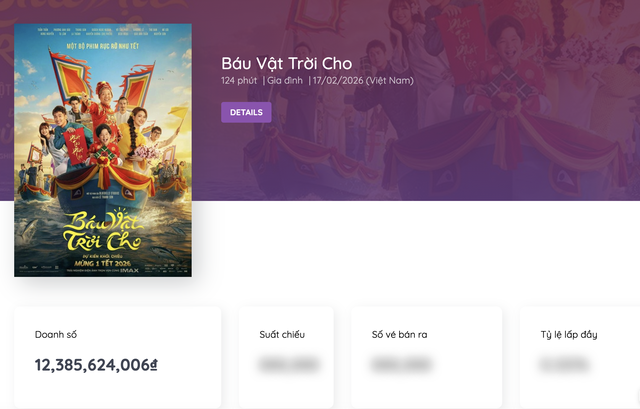Viewport: 640px width, 409px height.
Task: Click the blurred Tỷ lệ lấp đầy value
Action: click(x=567, y=365)
